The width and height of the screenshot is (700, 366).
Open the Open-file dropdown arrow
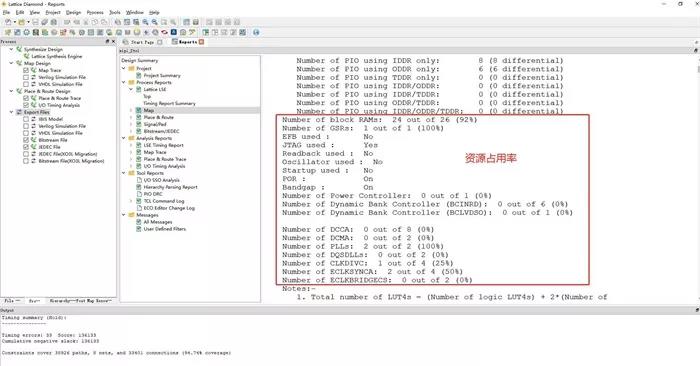click(x=28, y=22)
